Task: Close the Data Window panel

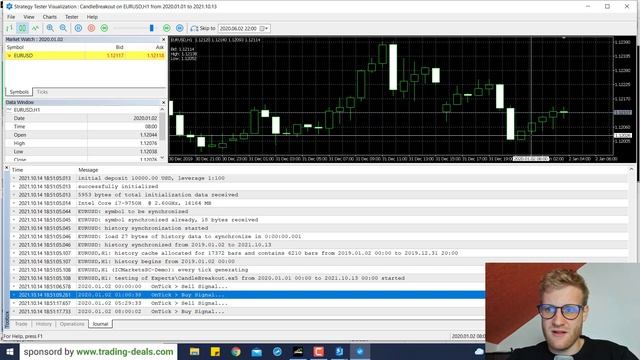Action: click(x=164, y=102)
